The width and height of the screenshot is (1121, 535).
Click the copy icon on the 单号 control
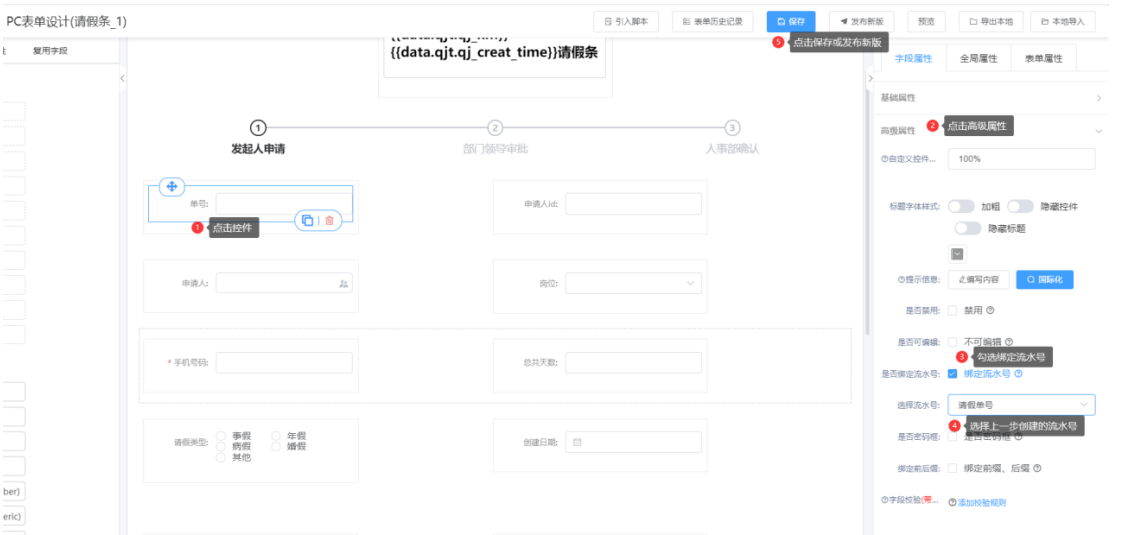click(307, 220)
